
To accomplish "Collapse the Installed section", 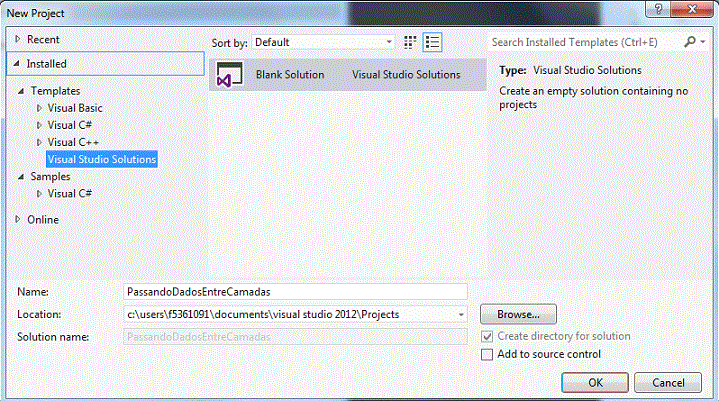I will [17, 64].
